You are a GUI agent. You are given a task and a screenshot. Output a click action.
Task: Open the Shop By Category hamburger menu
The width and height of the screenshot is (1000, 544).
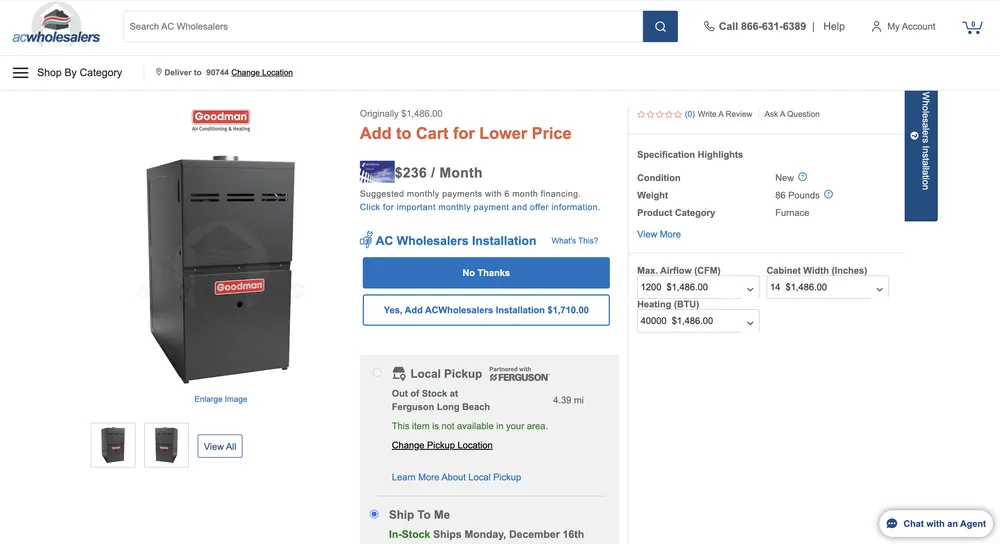[20, 73]
